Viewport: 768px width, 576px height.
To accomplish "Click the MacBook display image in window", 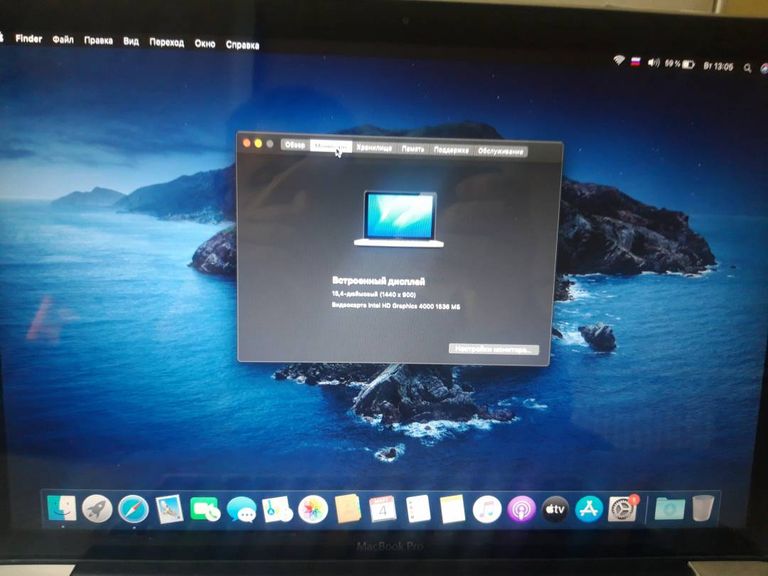I will [x=399, y=218].
